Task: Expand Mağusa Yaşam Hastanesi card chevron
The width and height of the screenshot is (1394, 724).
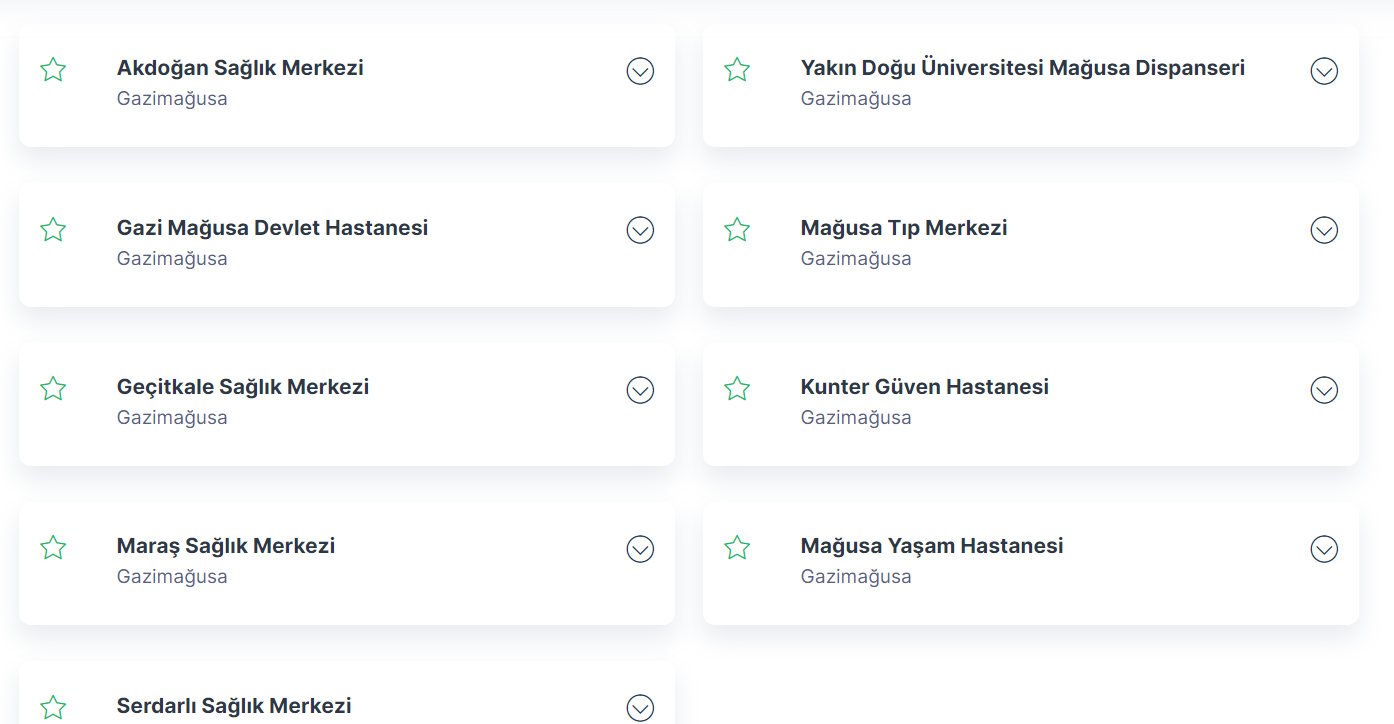Action: click(x=1324, y=549)
